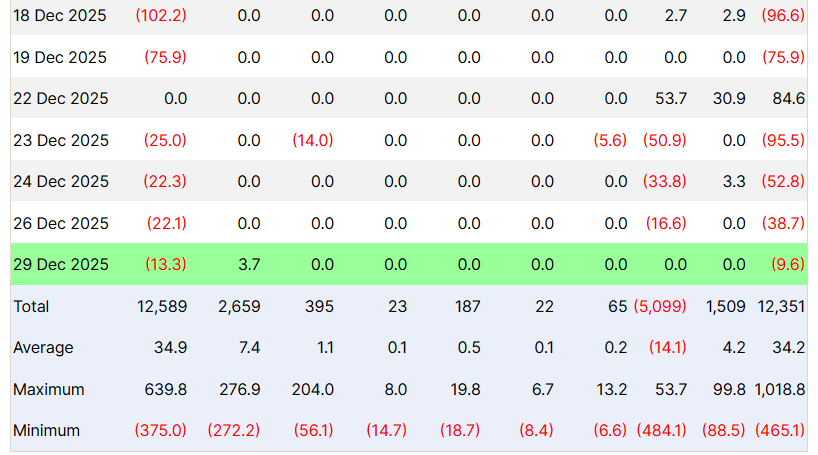This screenshot has width=818, height=455.
Task: Click the 24 Dec 2025 date cell
Action: (x=61, y=181)
